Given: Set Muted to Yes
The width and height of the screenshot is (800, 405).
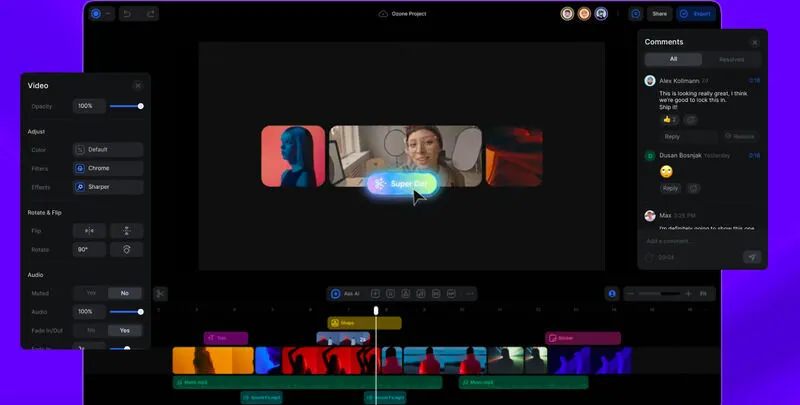Looking at the screenshot, I should tap(91, 293).
